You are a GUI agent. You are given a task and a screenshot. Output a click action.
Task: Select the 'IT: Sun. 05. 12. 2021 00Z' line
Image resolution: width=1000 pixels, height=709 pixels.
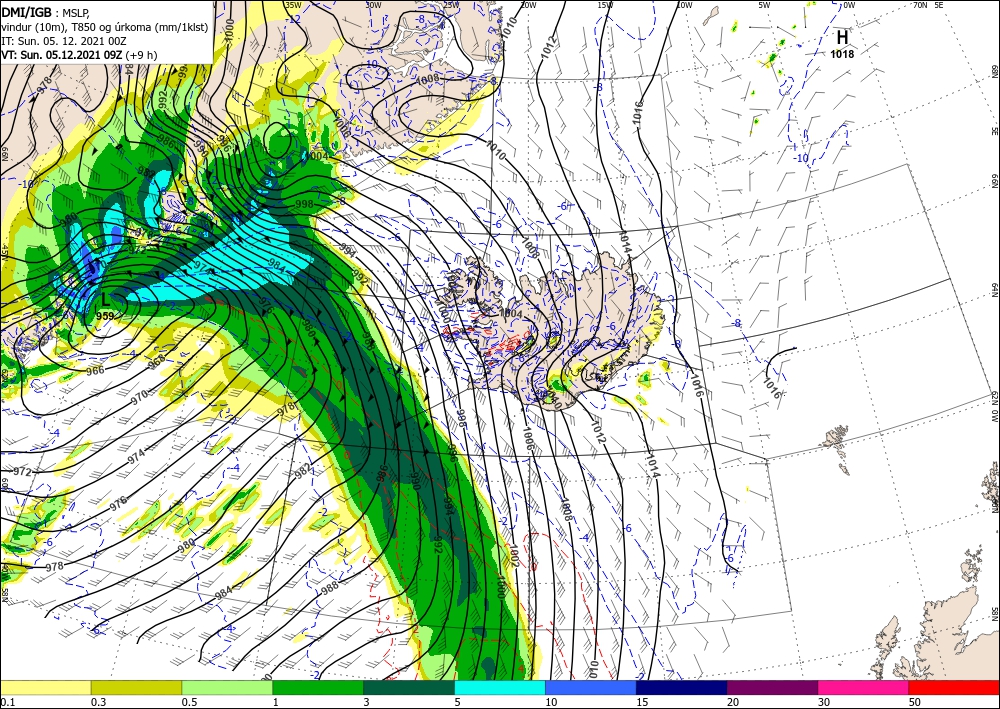(64, 41)
